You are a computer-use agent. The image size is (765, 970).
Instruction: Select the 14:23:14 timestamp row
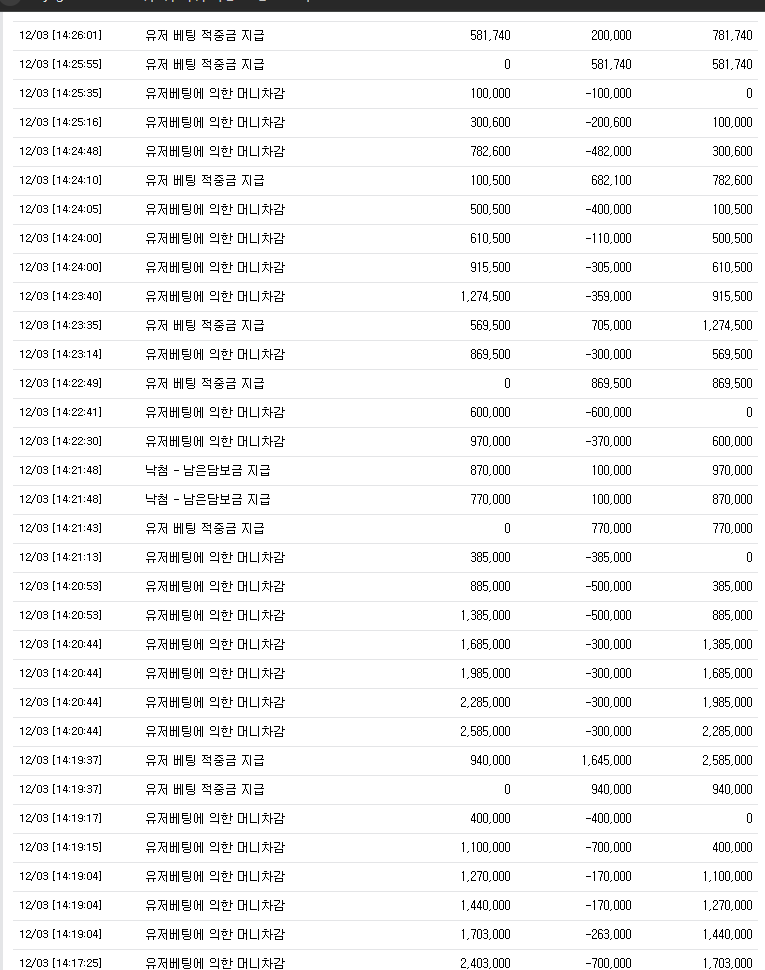pyautogui.click(x=60, y=354)
